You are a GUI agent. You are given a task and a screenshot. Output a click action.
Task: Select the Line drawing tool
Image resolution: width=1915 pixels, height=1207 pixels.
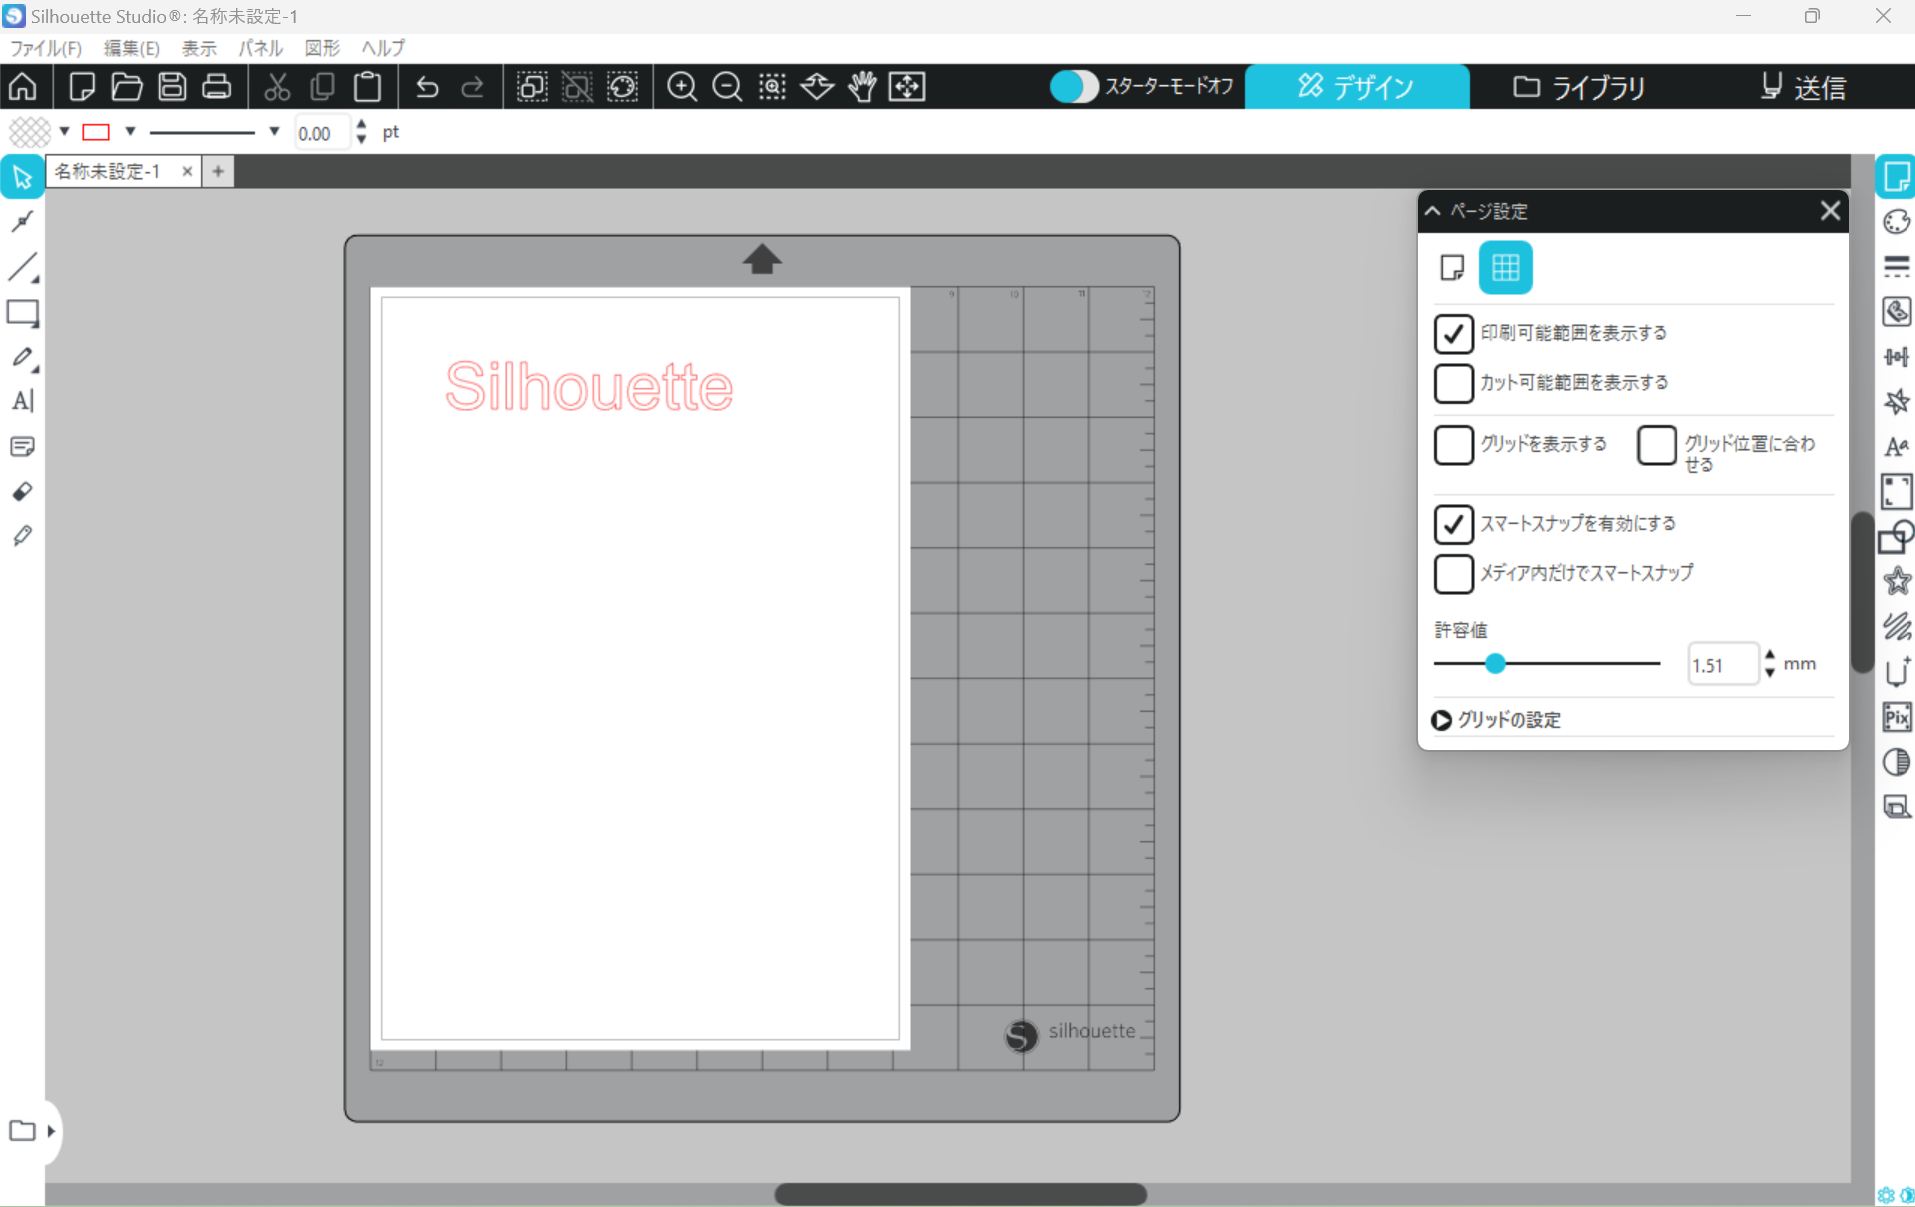coord(22,267)
